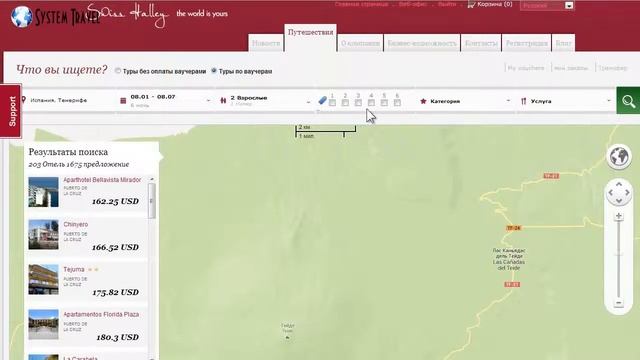This screenshot has height=360, width=640.
Task: Open the Apartamentos Florida Plaza link
Action: (101, 314)
